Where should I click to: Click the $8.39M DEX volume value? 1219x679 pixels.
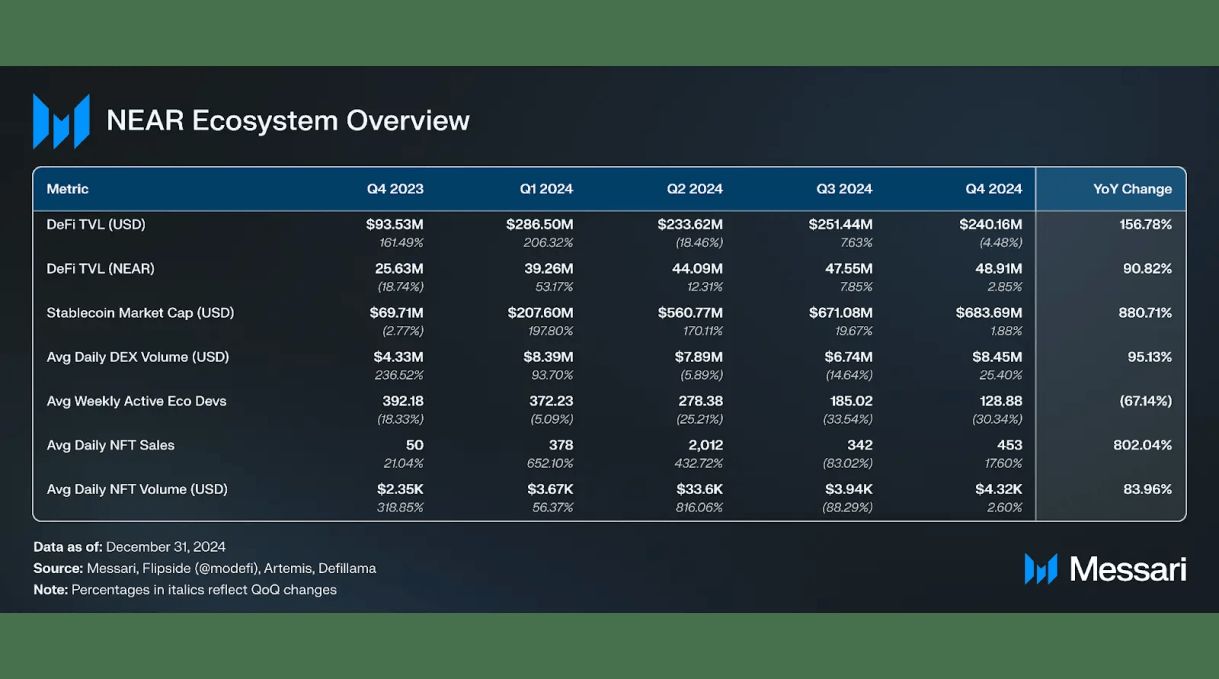click(x=549, y=357)
